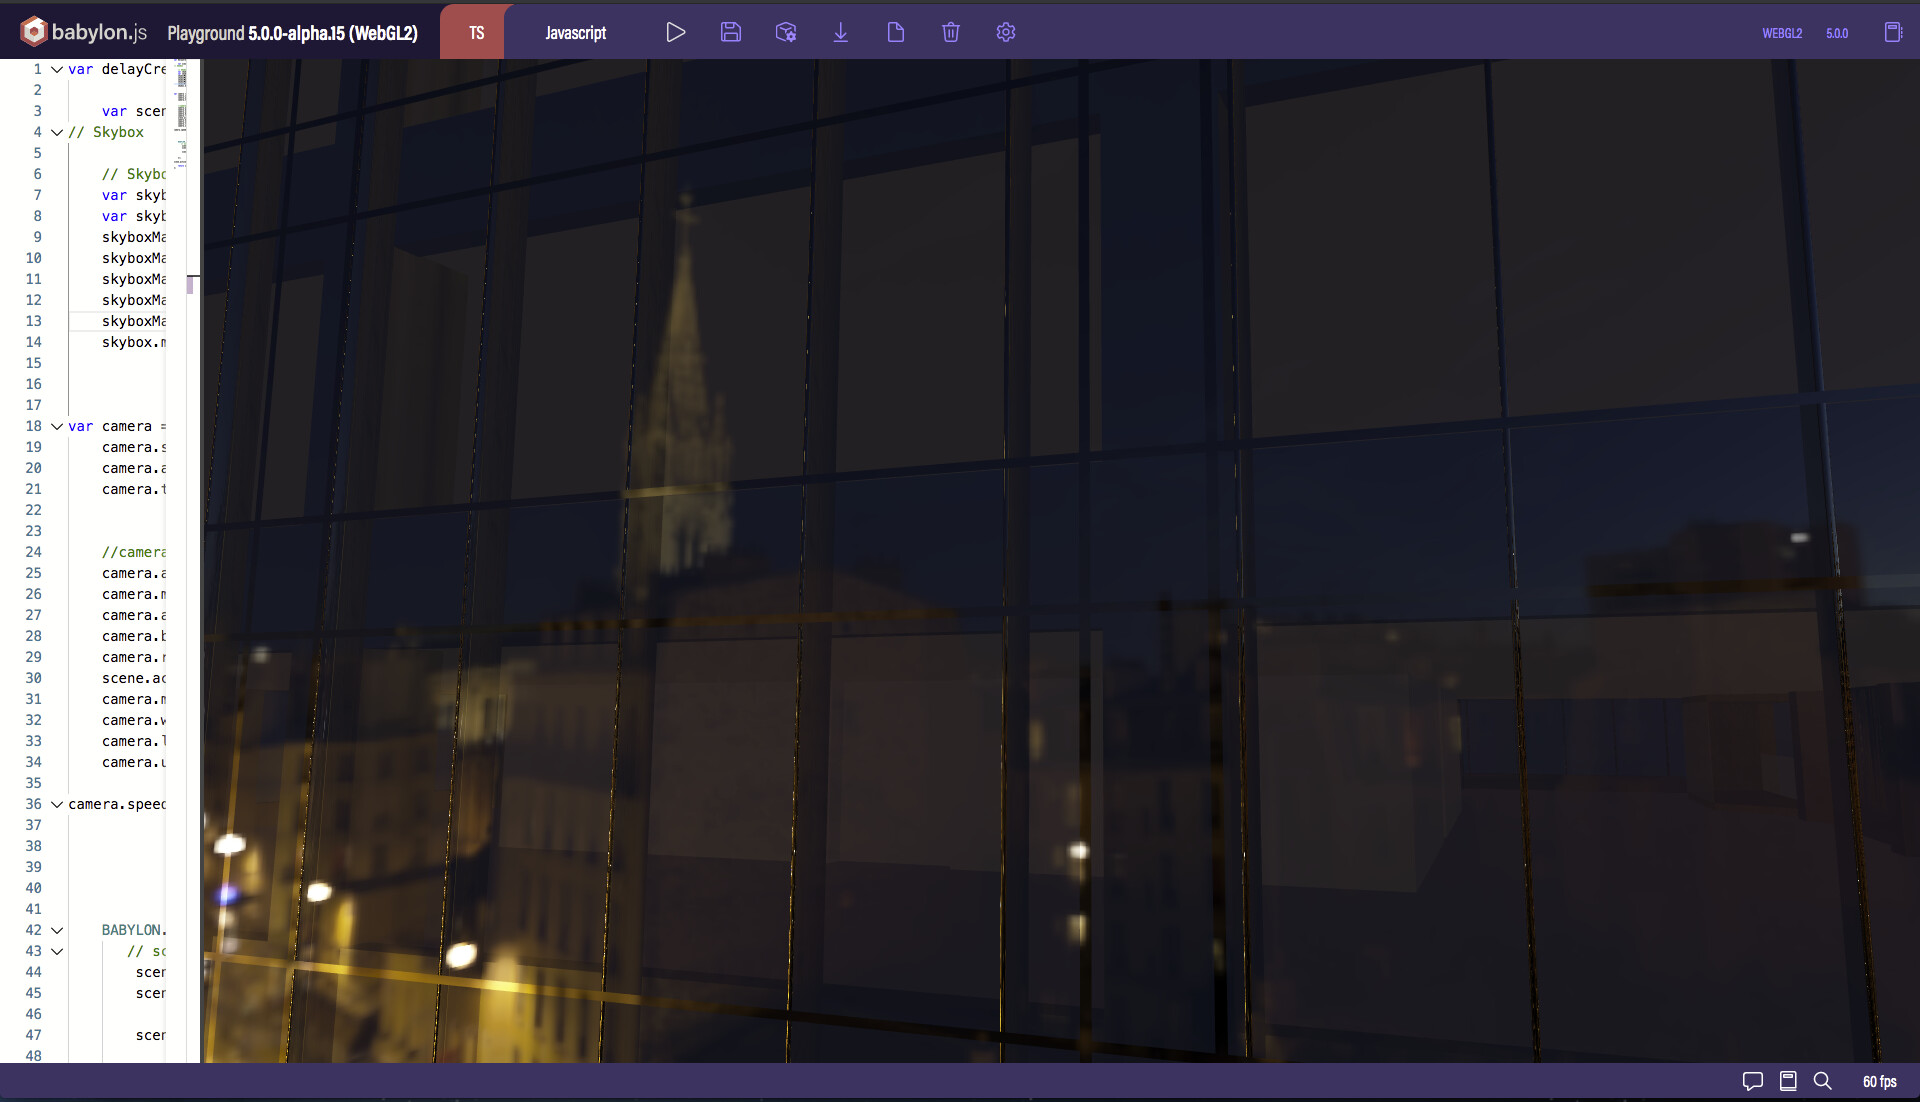Image resolution: width=1920 pixels, height=1102 pixels.
Task: Run the scene with Play button
Action: tap(675, 32)
